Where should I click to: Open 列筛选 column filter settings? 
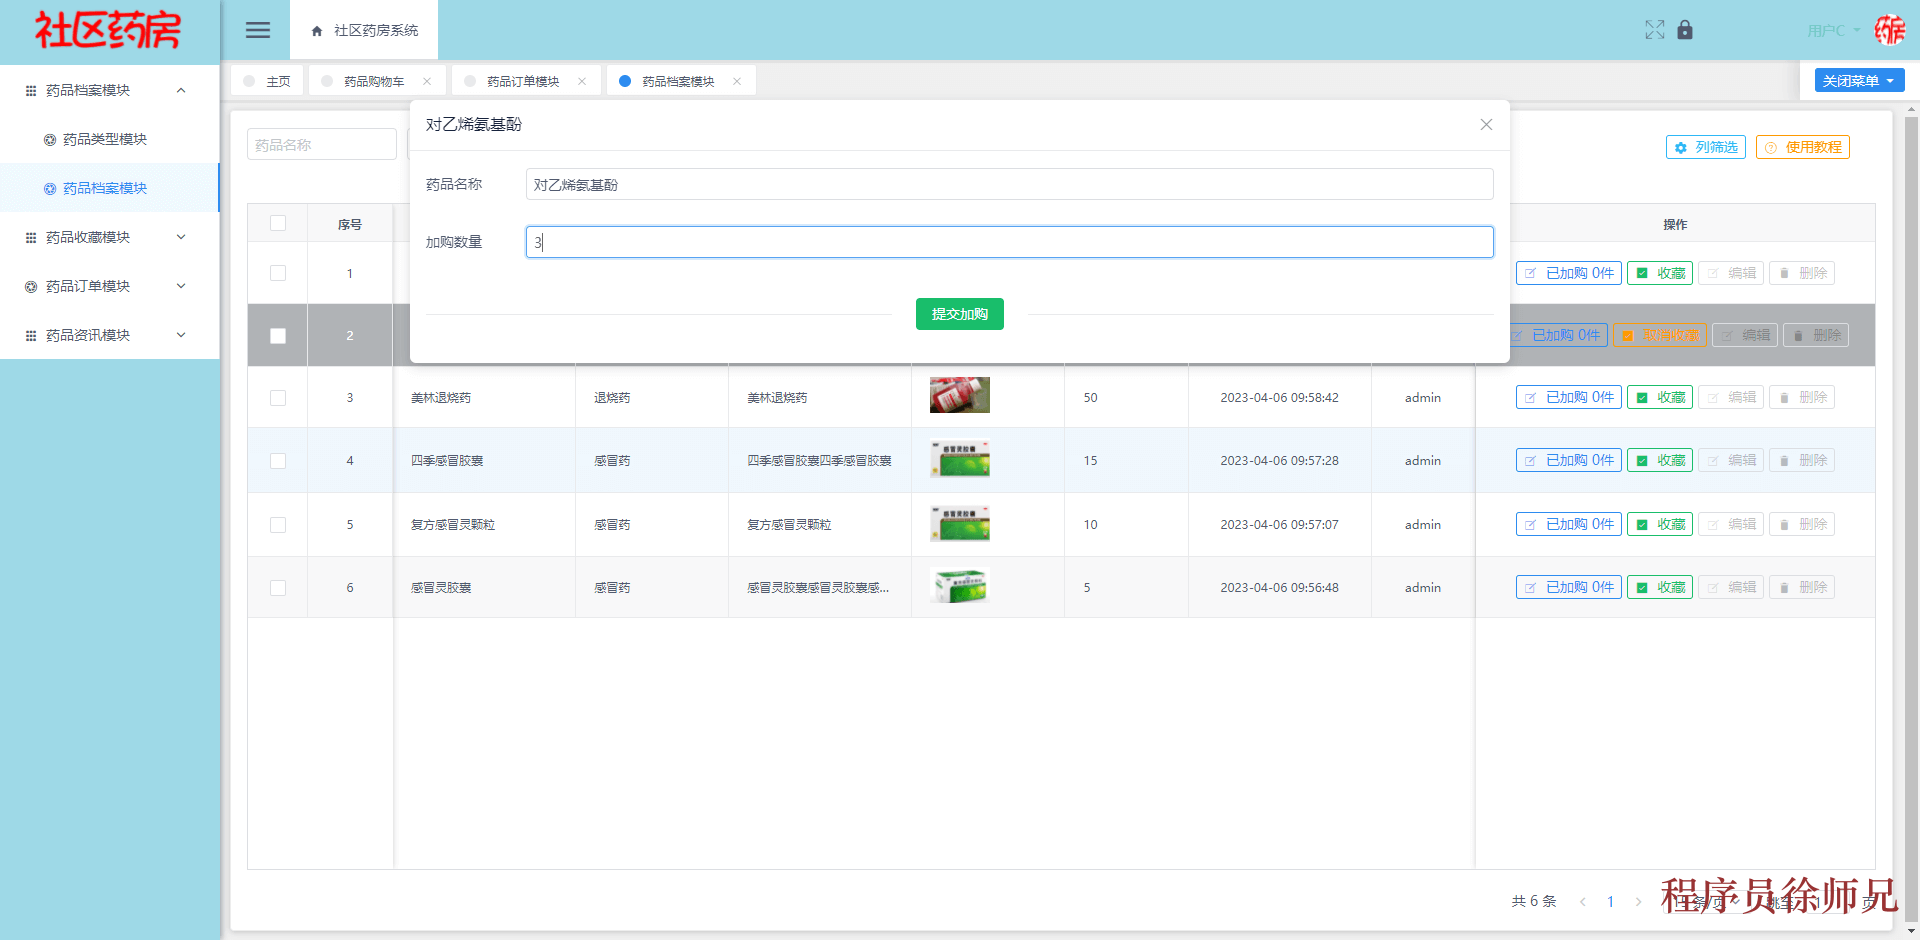1705,147
